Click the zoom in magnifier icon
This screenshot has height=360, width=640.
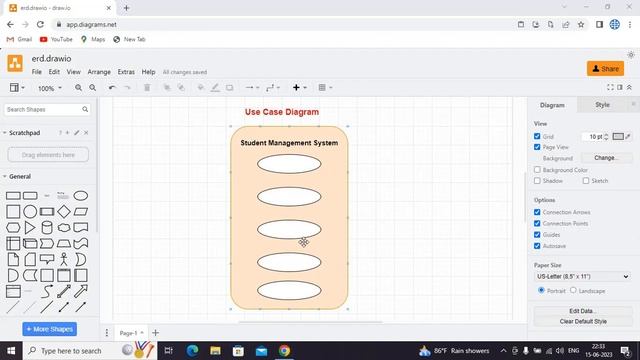pyautogui.click(x=78, y=88)
